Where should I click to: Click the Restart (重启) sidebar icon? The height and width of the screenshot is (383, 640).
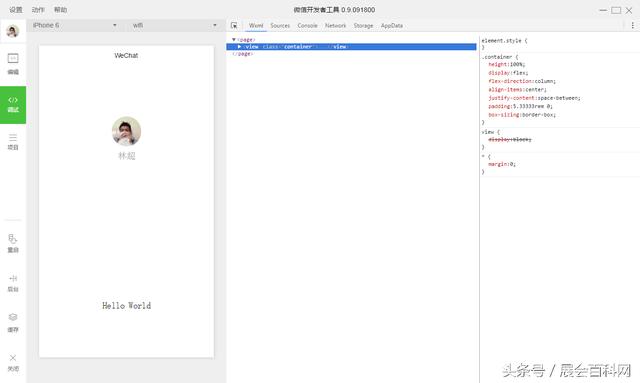13,243
